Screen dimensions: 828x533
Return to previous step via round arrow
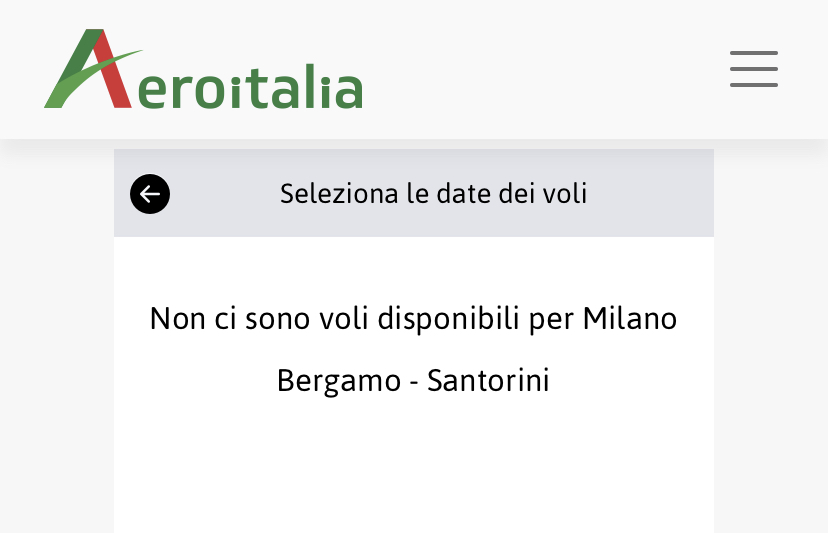[150, 194]
